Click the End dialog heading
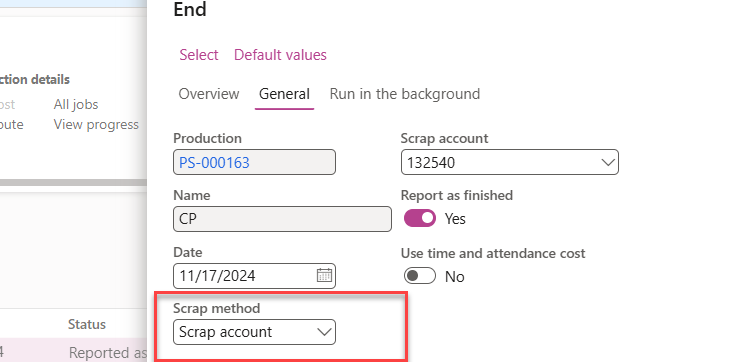 click(x=190, y=9)
